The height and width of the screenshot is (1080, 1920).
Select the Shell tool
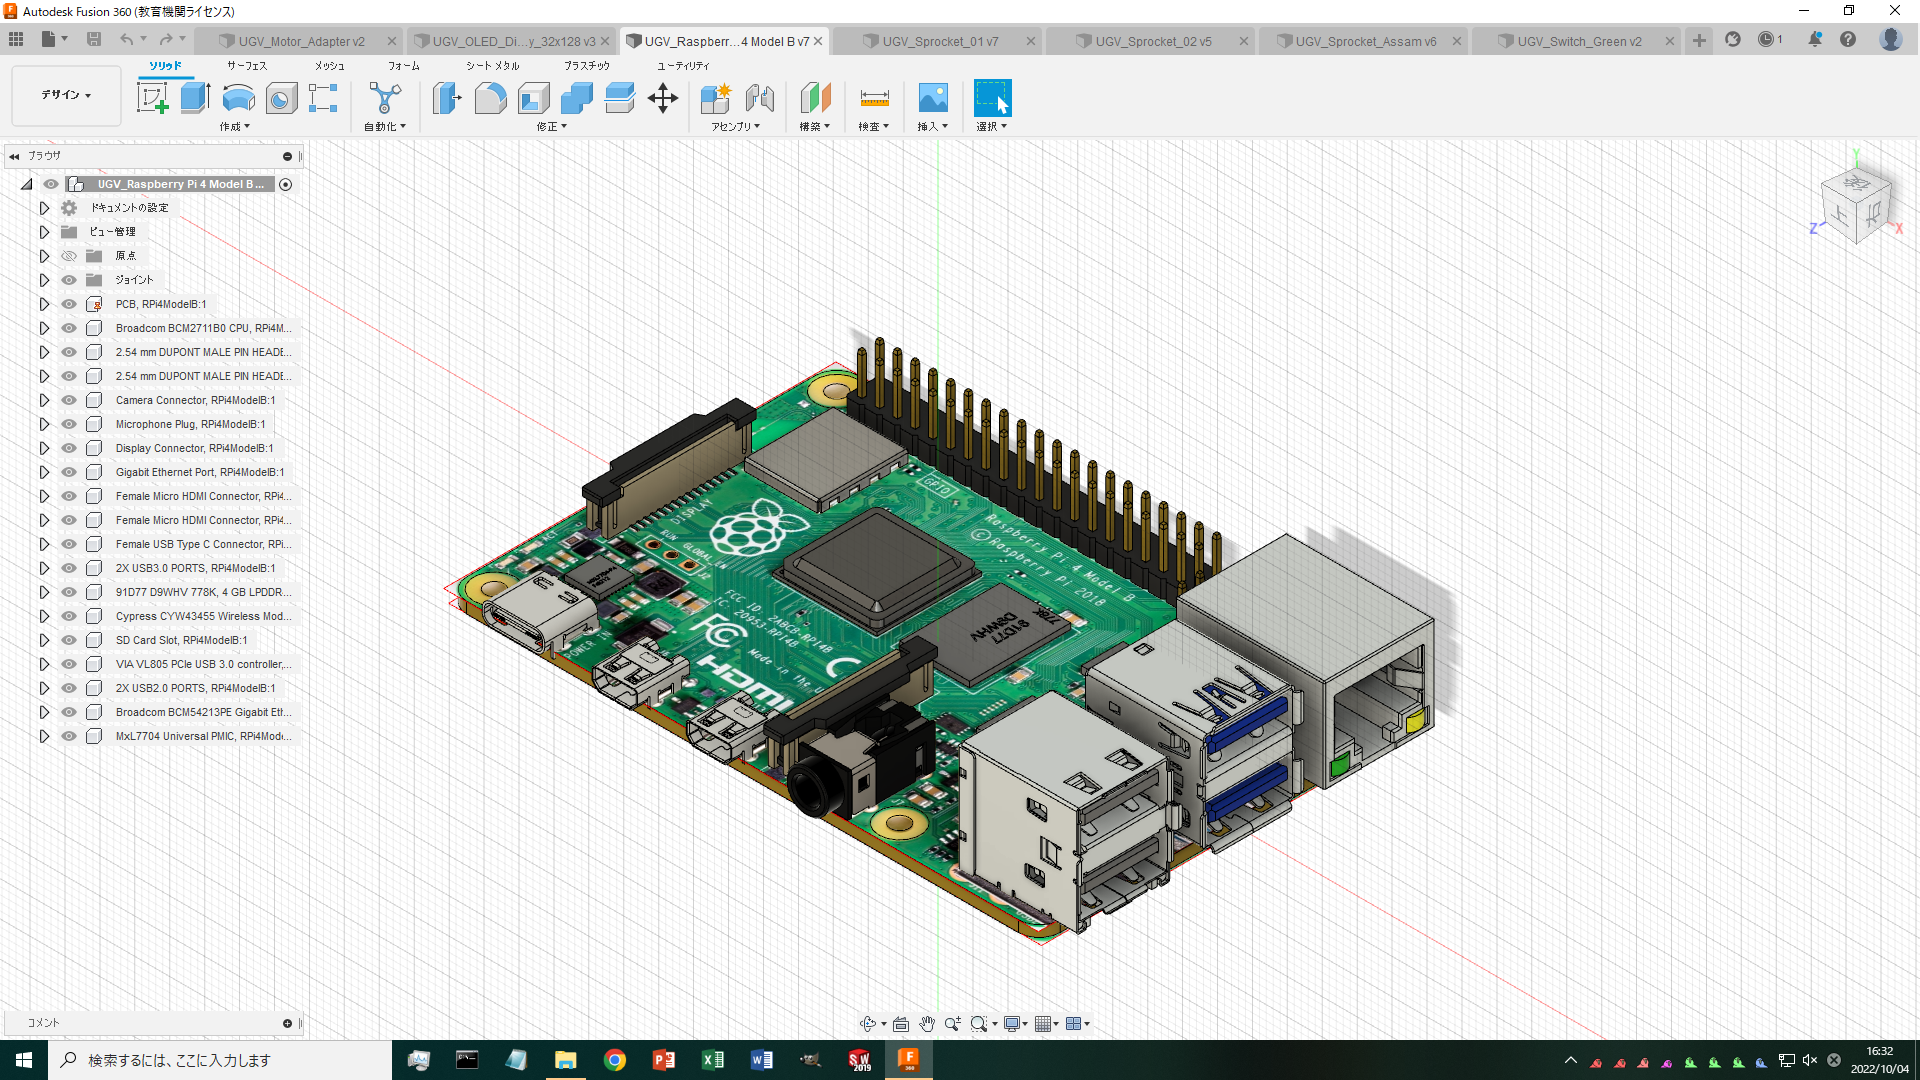coord(533,98)
